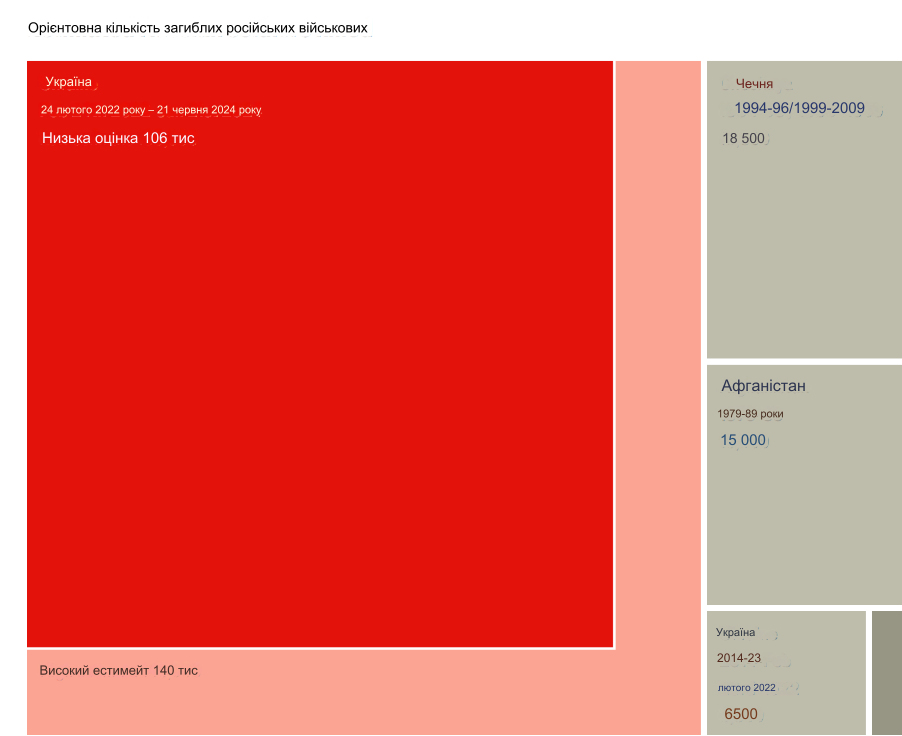
Task: Click the 'Чечня' label
Action: pyautogui.click(x=754, y=84)
